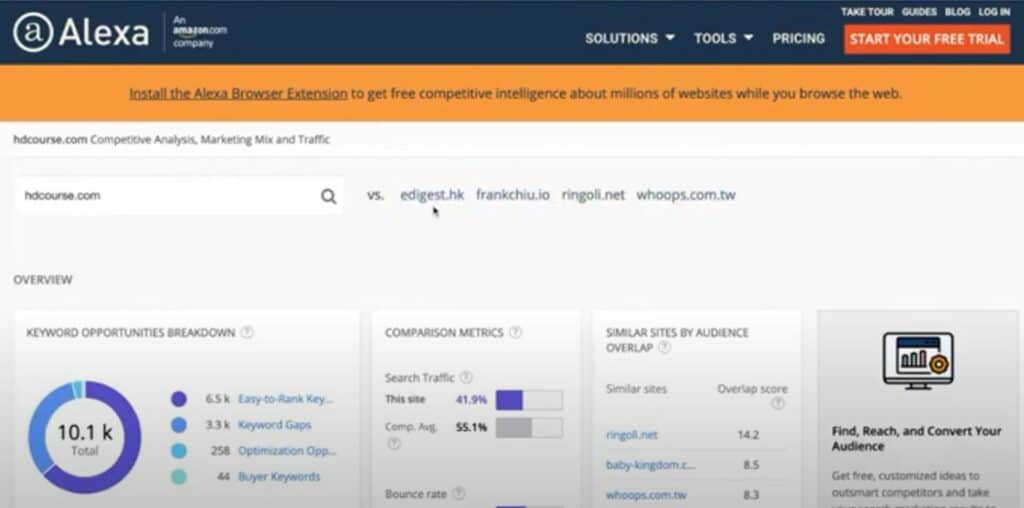This screenshot has height=508, width=1024.
Task: Click Find, Reach, and Convert Your Audience heading
Action: click(916, 439)
